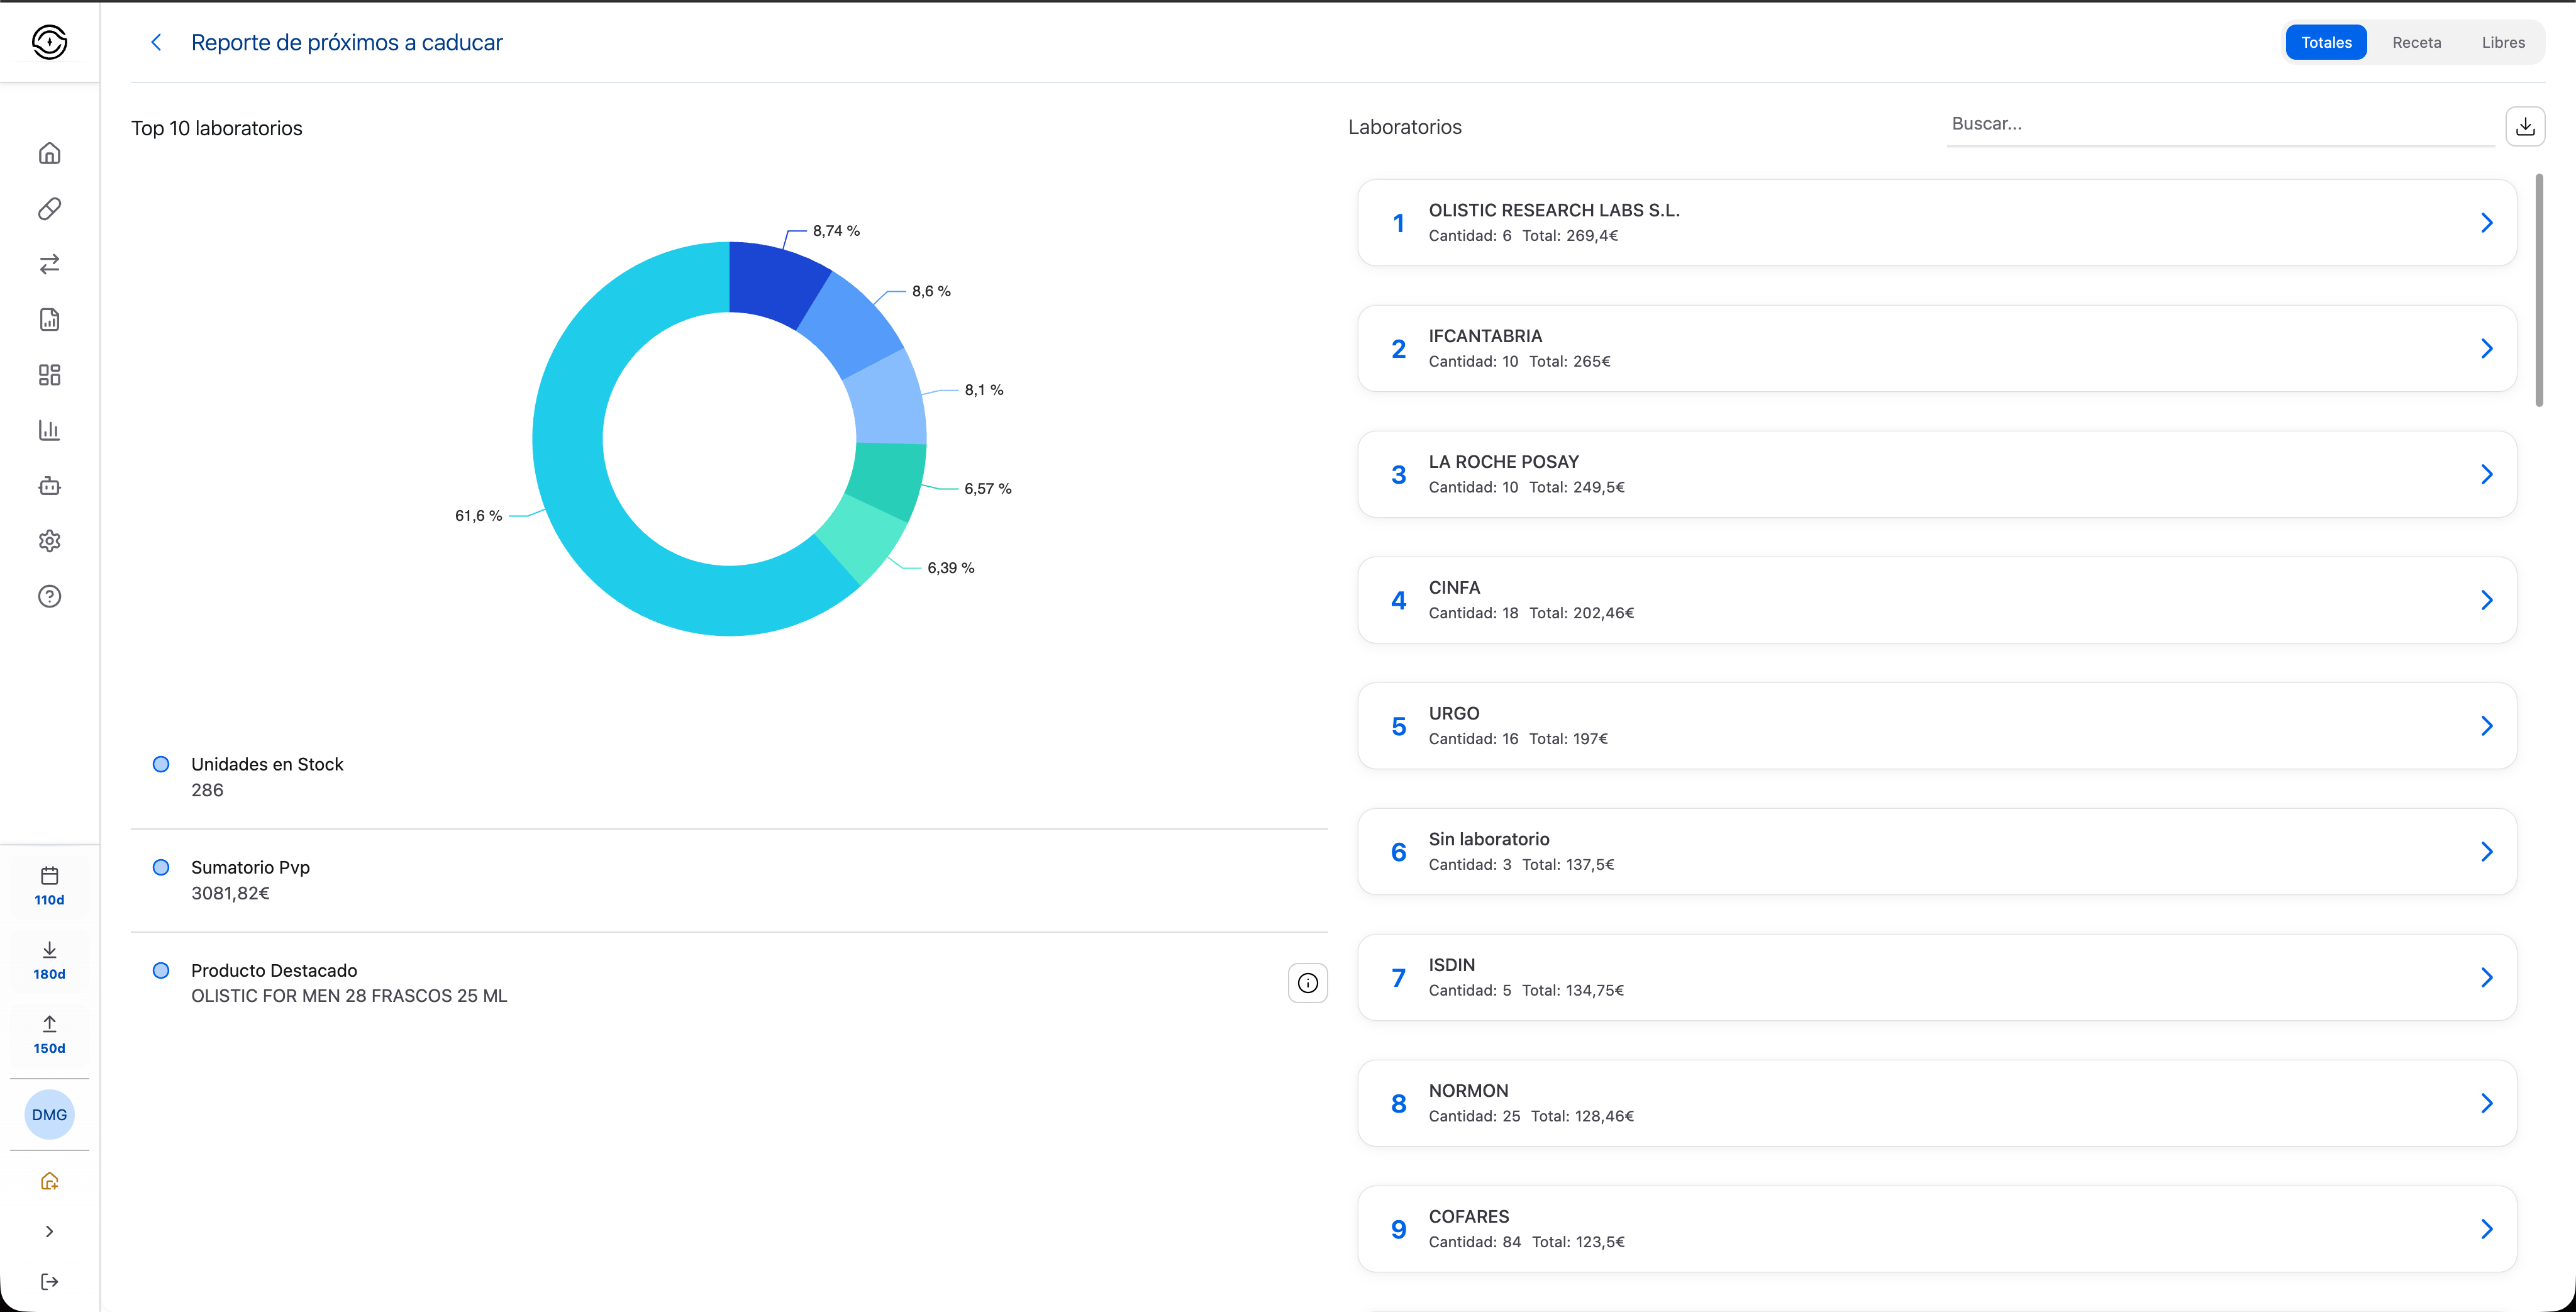Image resolution: width=2576 pixels, height=1312 pixels.
Task: Expand OLISTIC RESEARCH LABS row chevron
Action: coord(2486,223)
